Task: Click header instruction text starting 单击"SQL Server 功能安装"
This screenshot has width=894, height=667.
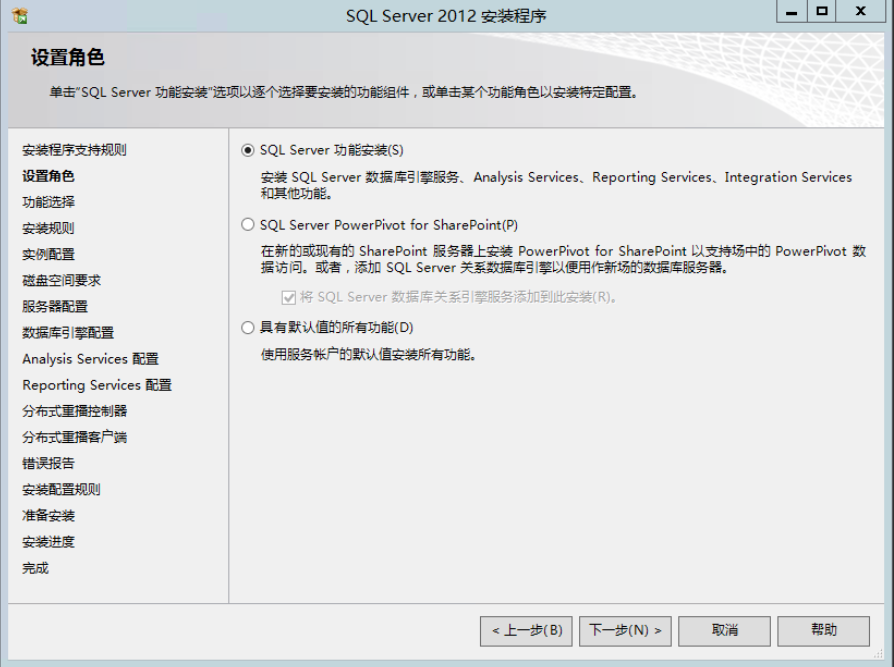Action: [343, 92]
